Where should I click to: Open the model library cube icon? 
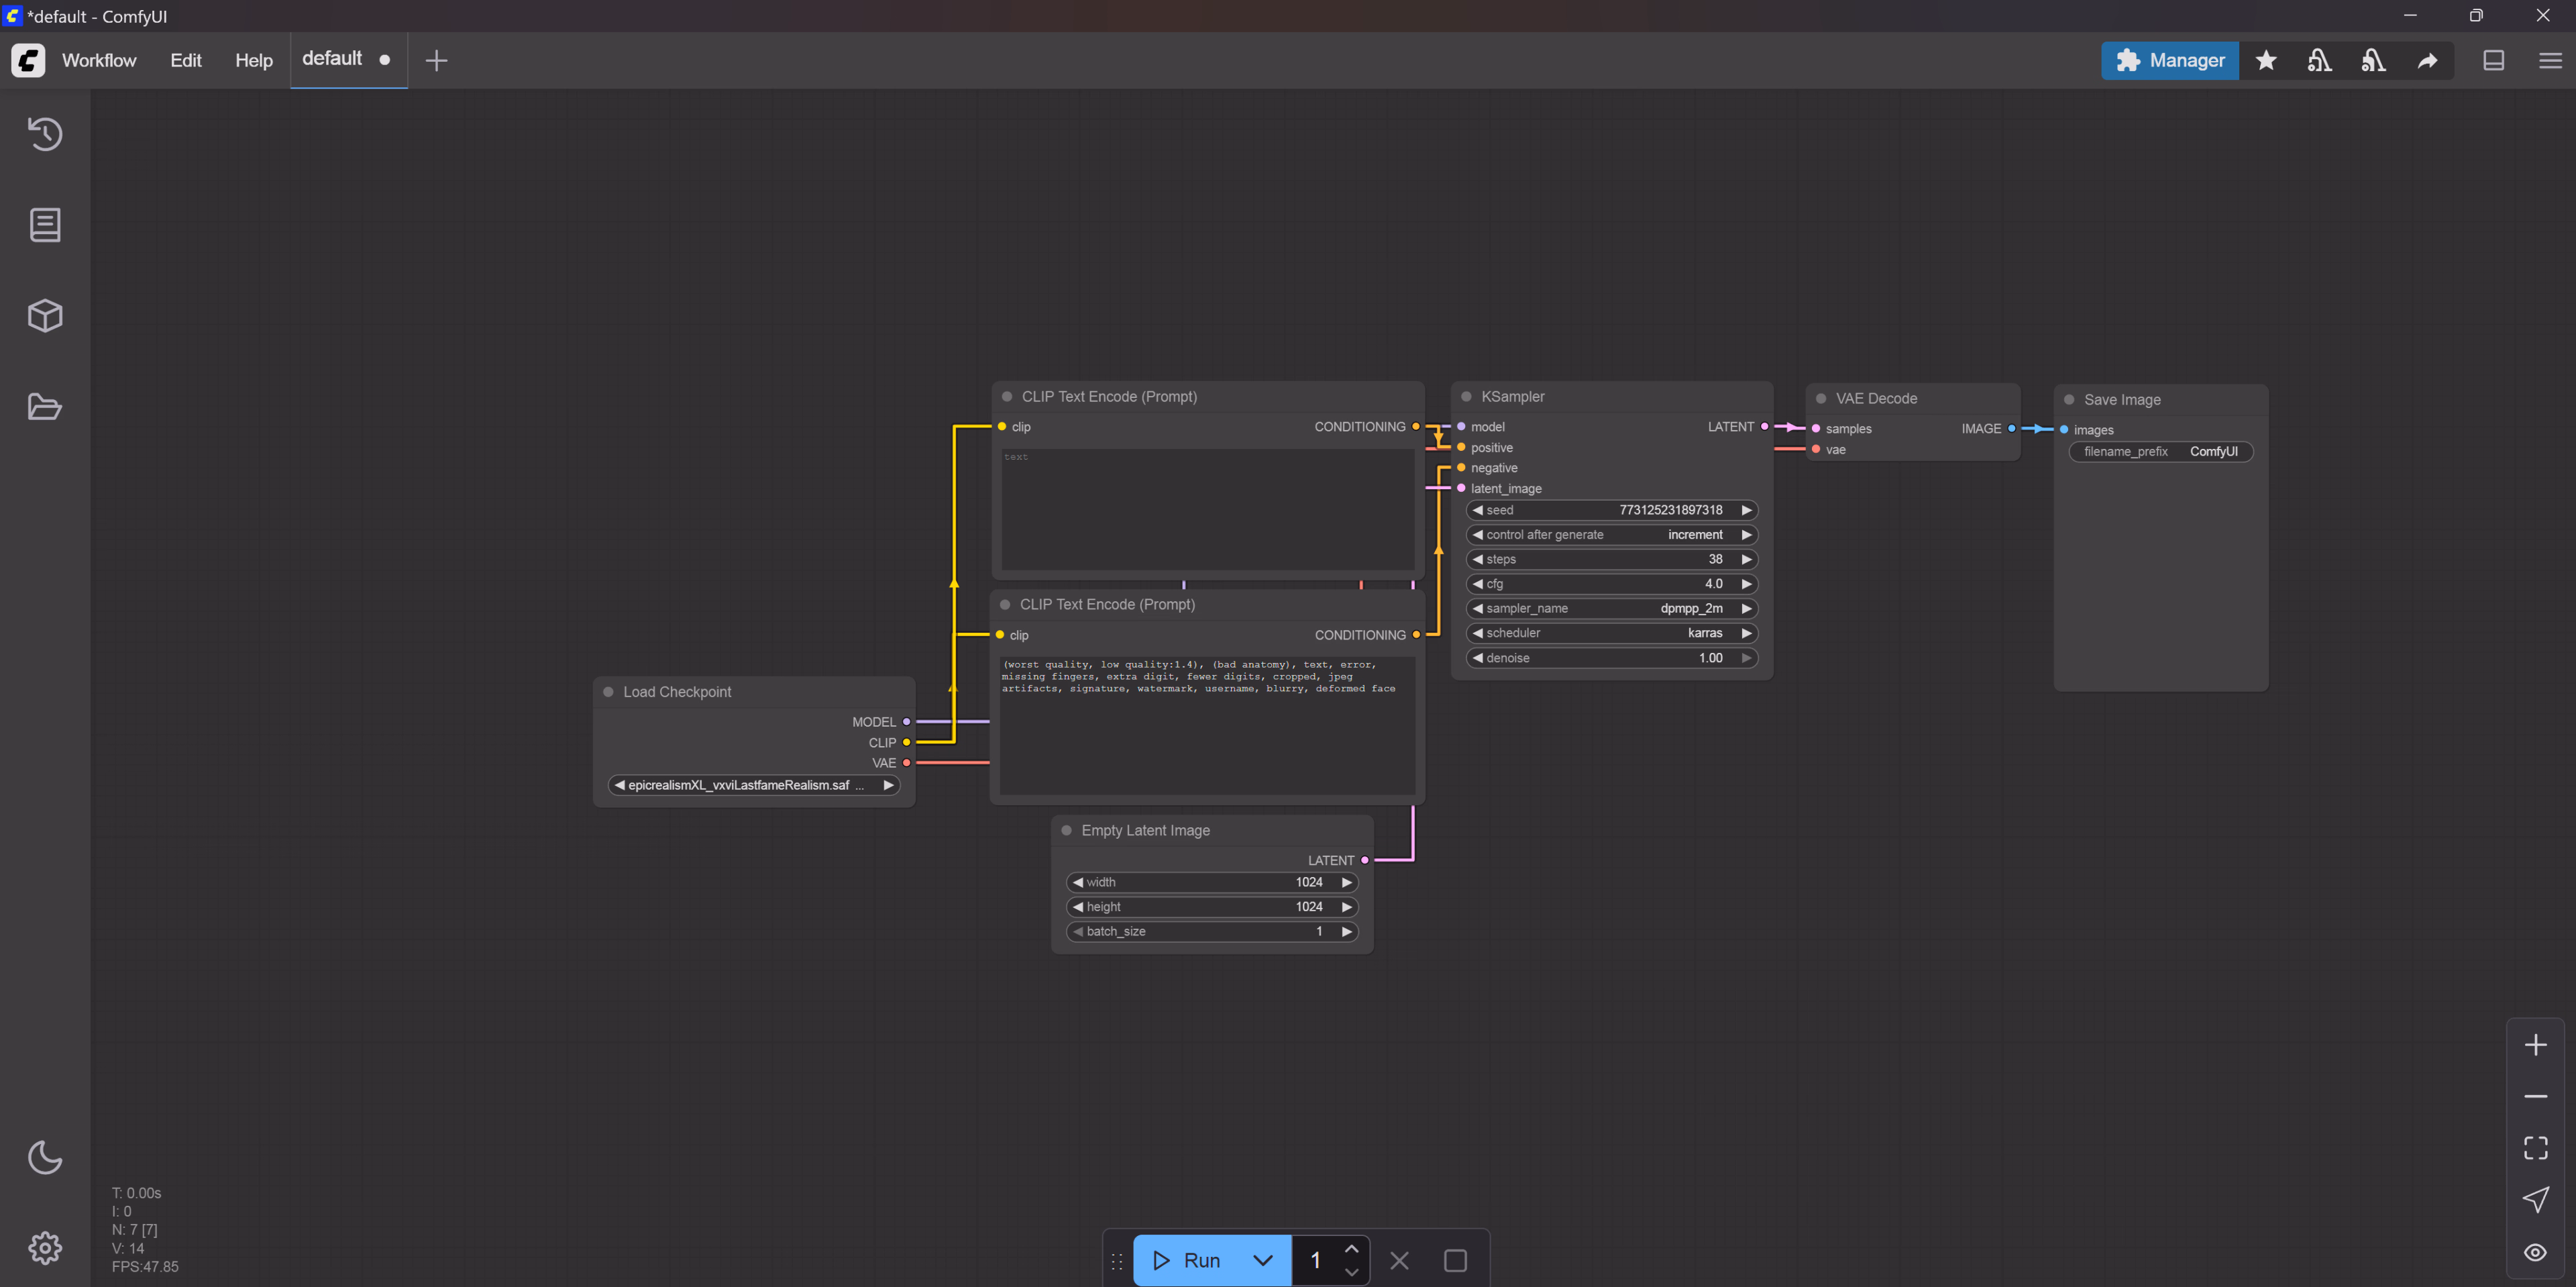(45, 316)
